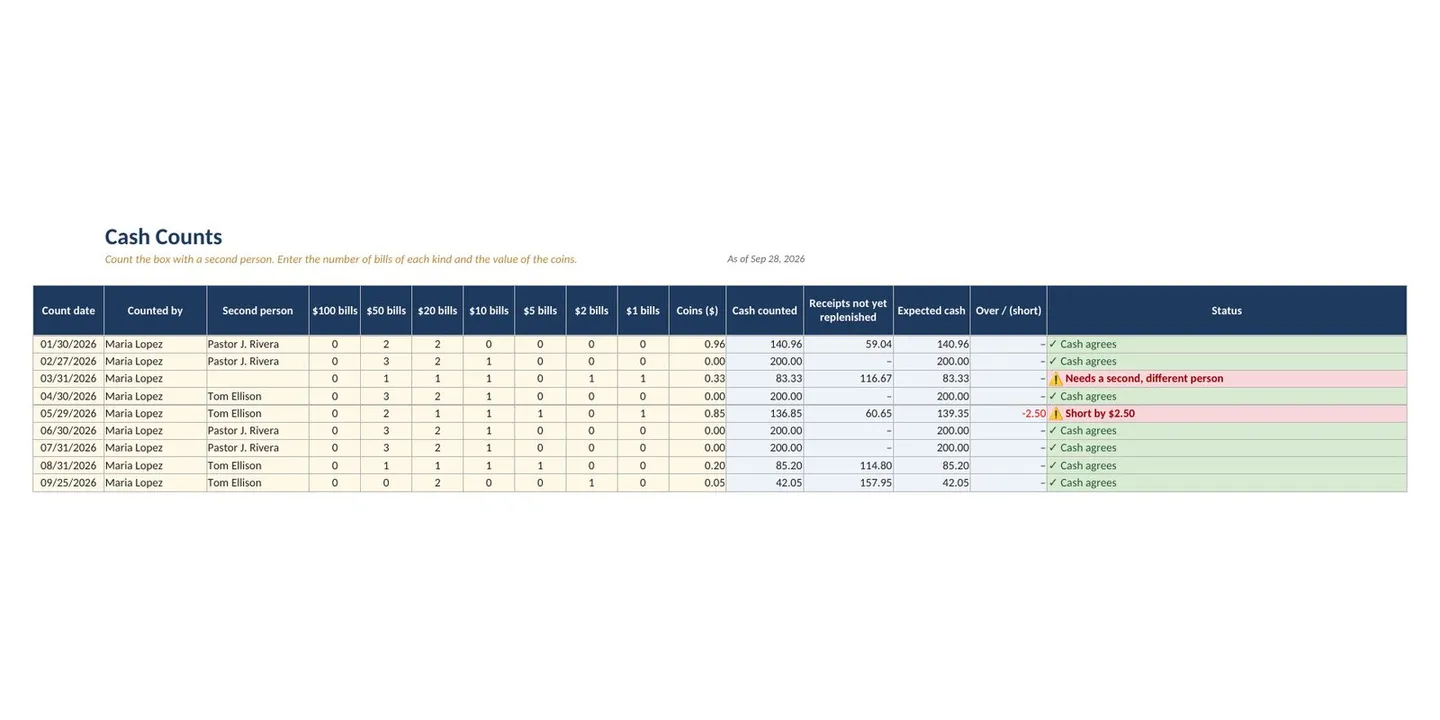Select the Expected cash value 139.35
This screenshot has height=720, width=1440.
953,413
